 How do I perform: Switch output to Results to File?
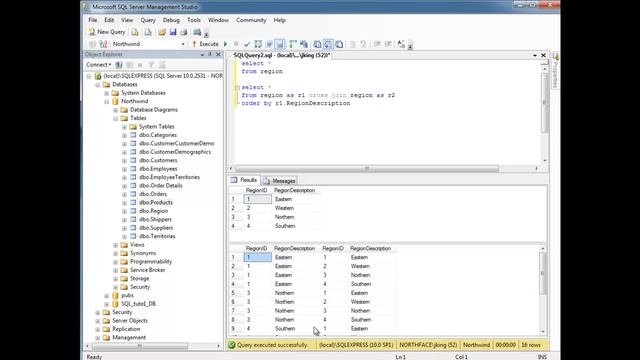(x=339, y=44)
